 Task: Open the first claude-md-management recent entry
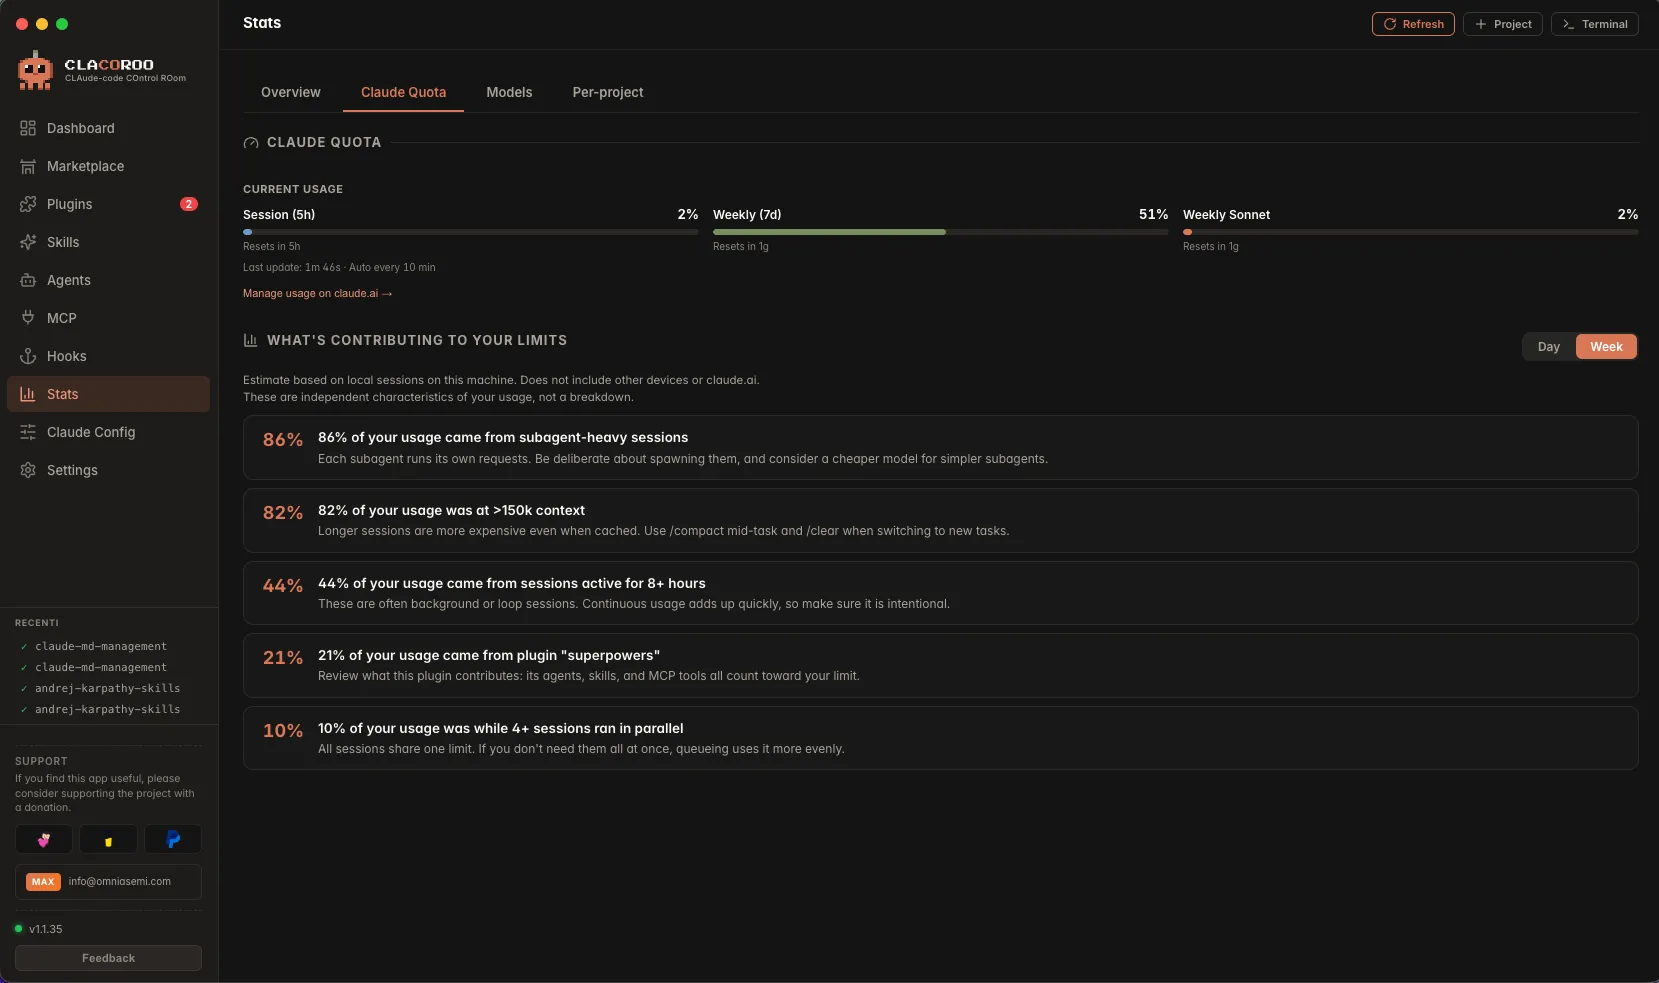click(x=100, y=647)
